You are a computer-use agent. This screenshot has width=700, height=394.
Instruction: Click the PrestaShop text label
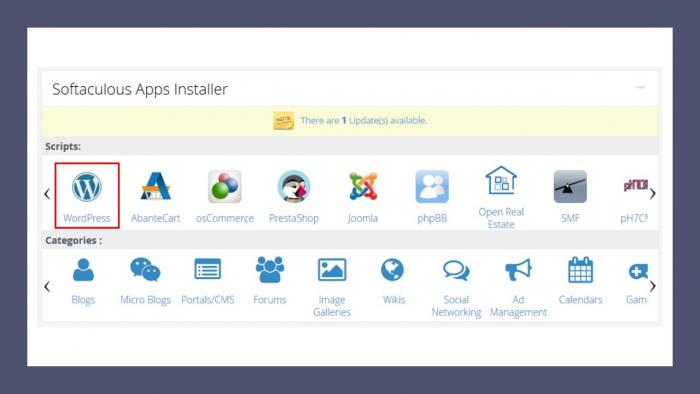[294, 218]
